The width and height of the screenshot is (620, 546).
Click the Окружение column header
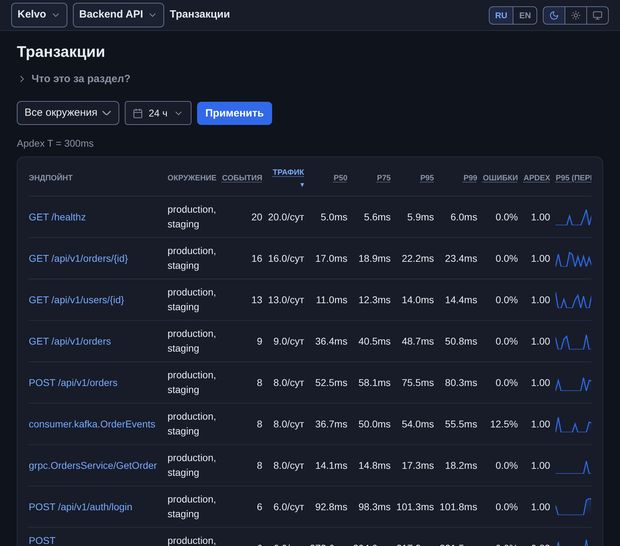tap(192, 178)
